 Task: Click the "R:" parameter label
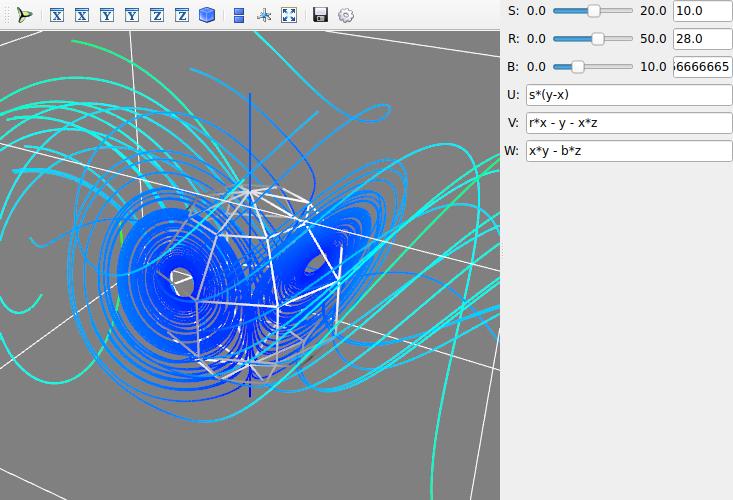(513, 39)
